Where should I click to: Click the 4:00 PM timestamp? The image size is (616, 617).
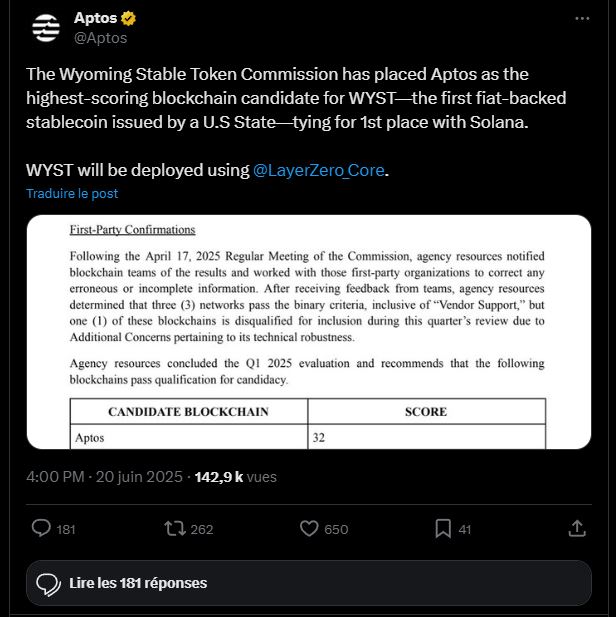point(54,477)
